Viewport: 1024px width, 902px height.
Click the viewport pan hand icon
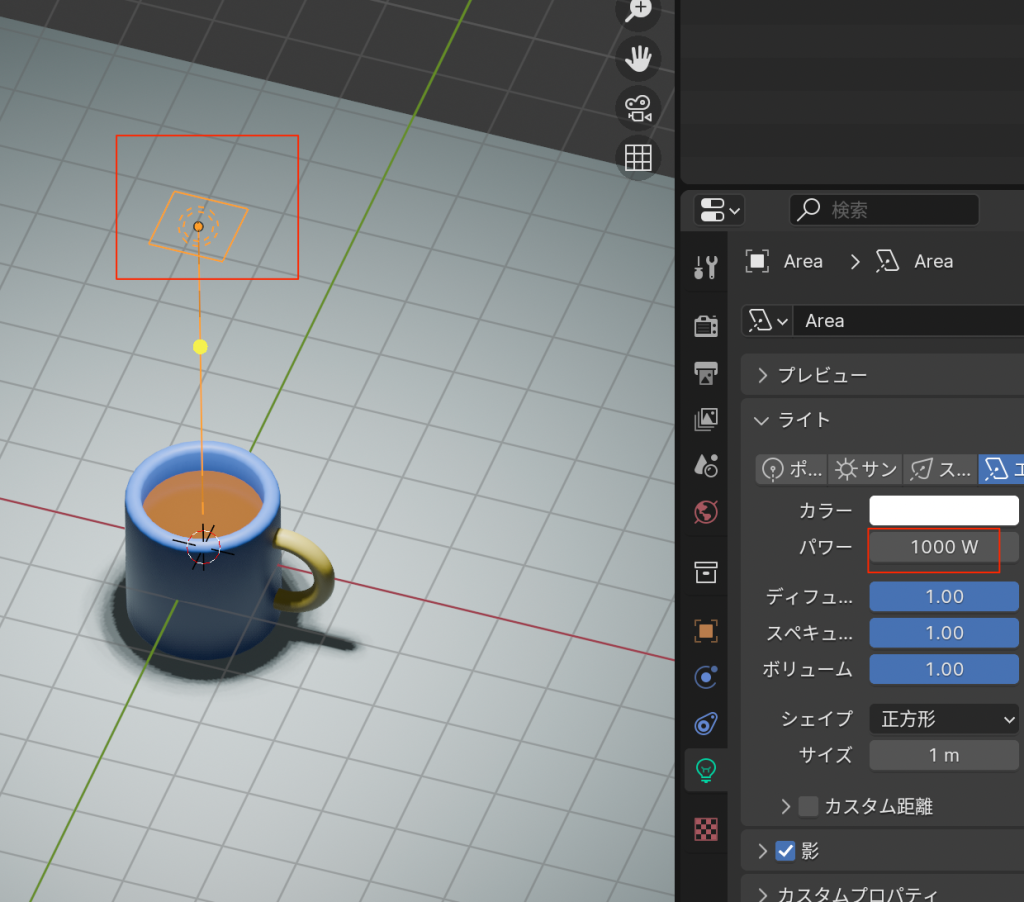[x=638, y=59]
